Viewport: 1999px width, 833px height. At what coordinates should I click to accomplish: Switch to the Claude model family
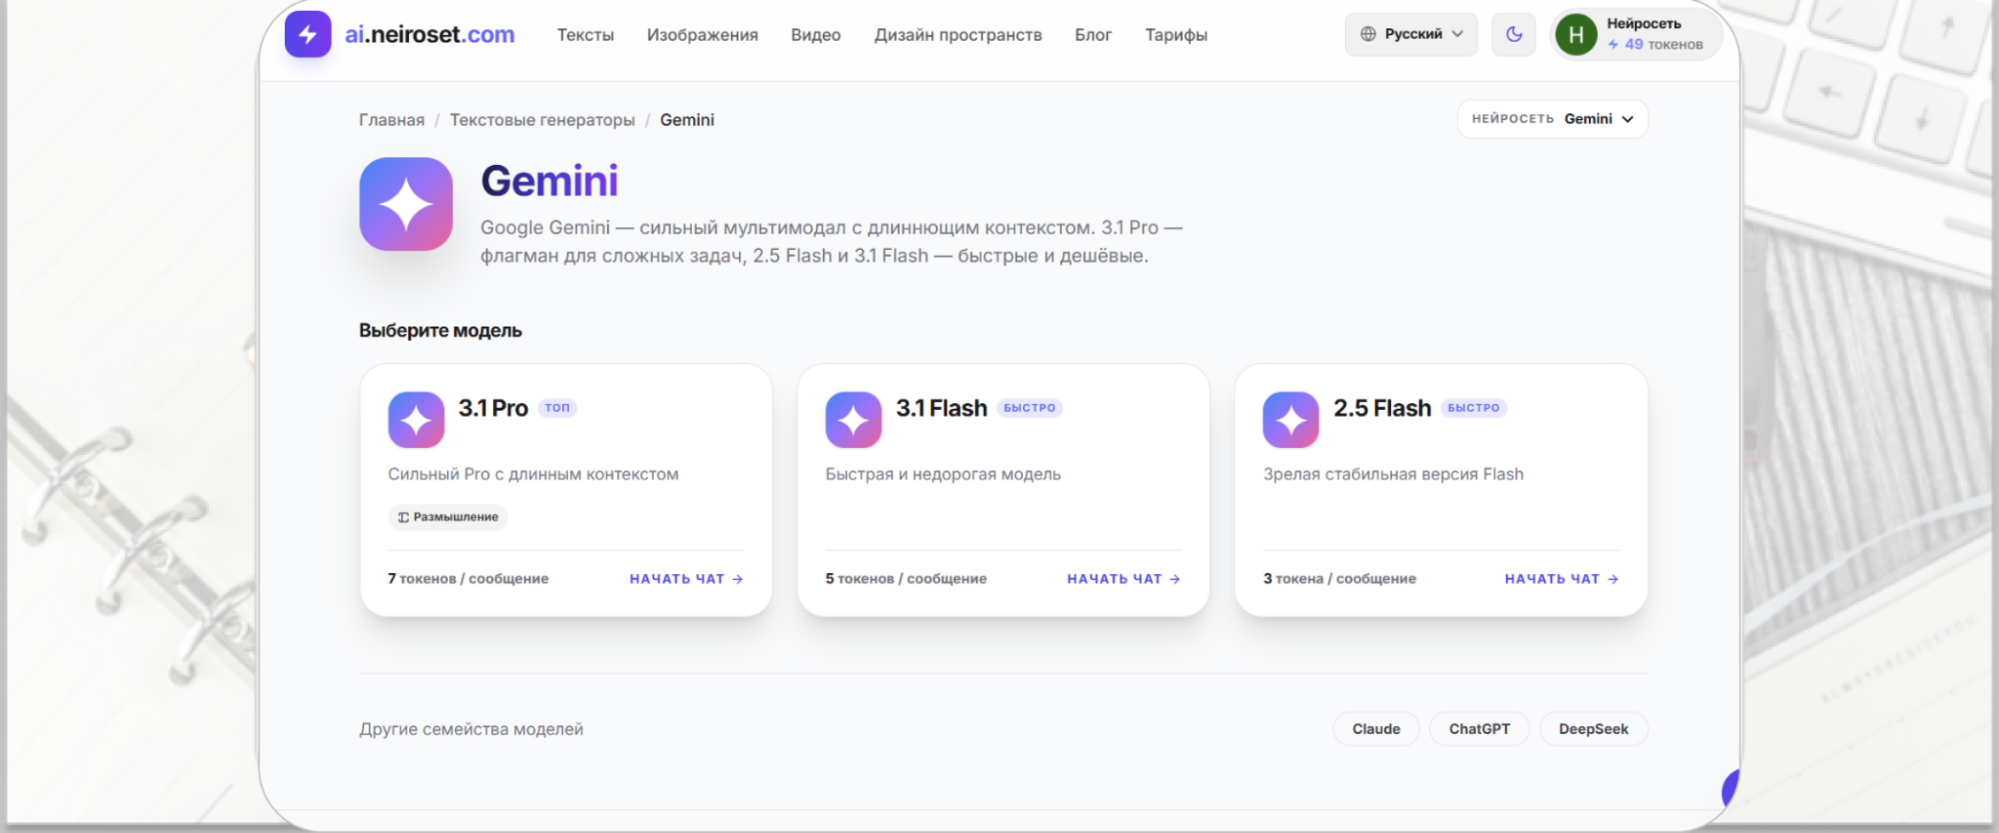tap(1376, 729)
